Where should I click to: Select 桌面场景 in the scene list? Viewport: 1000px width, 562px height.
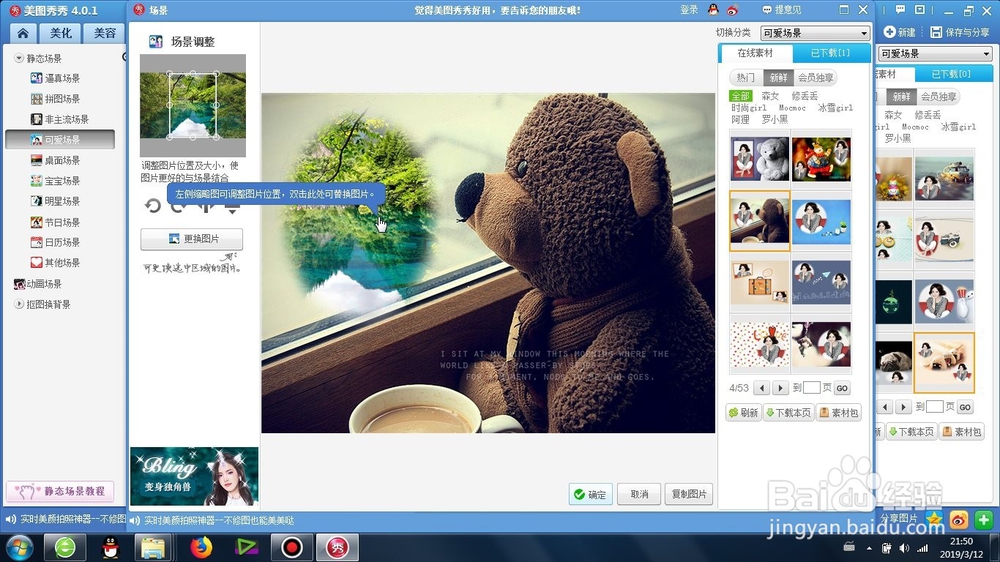click(x=55, y=160)
